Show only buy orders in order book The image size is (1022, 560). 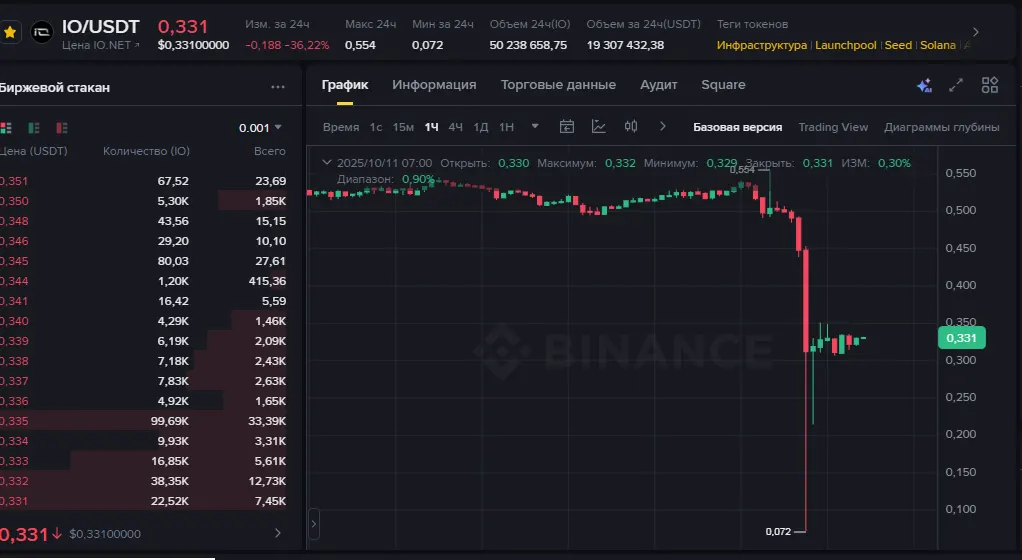(x=34, y=128)
